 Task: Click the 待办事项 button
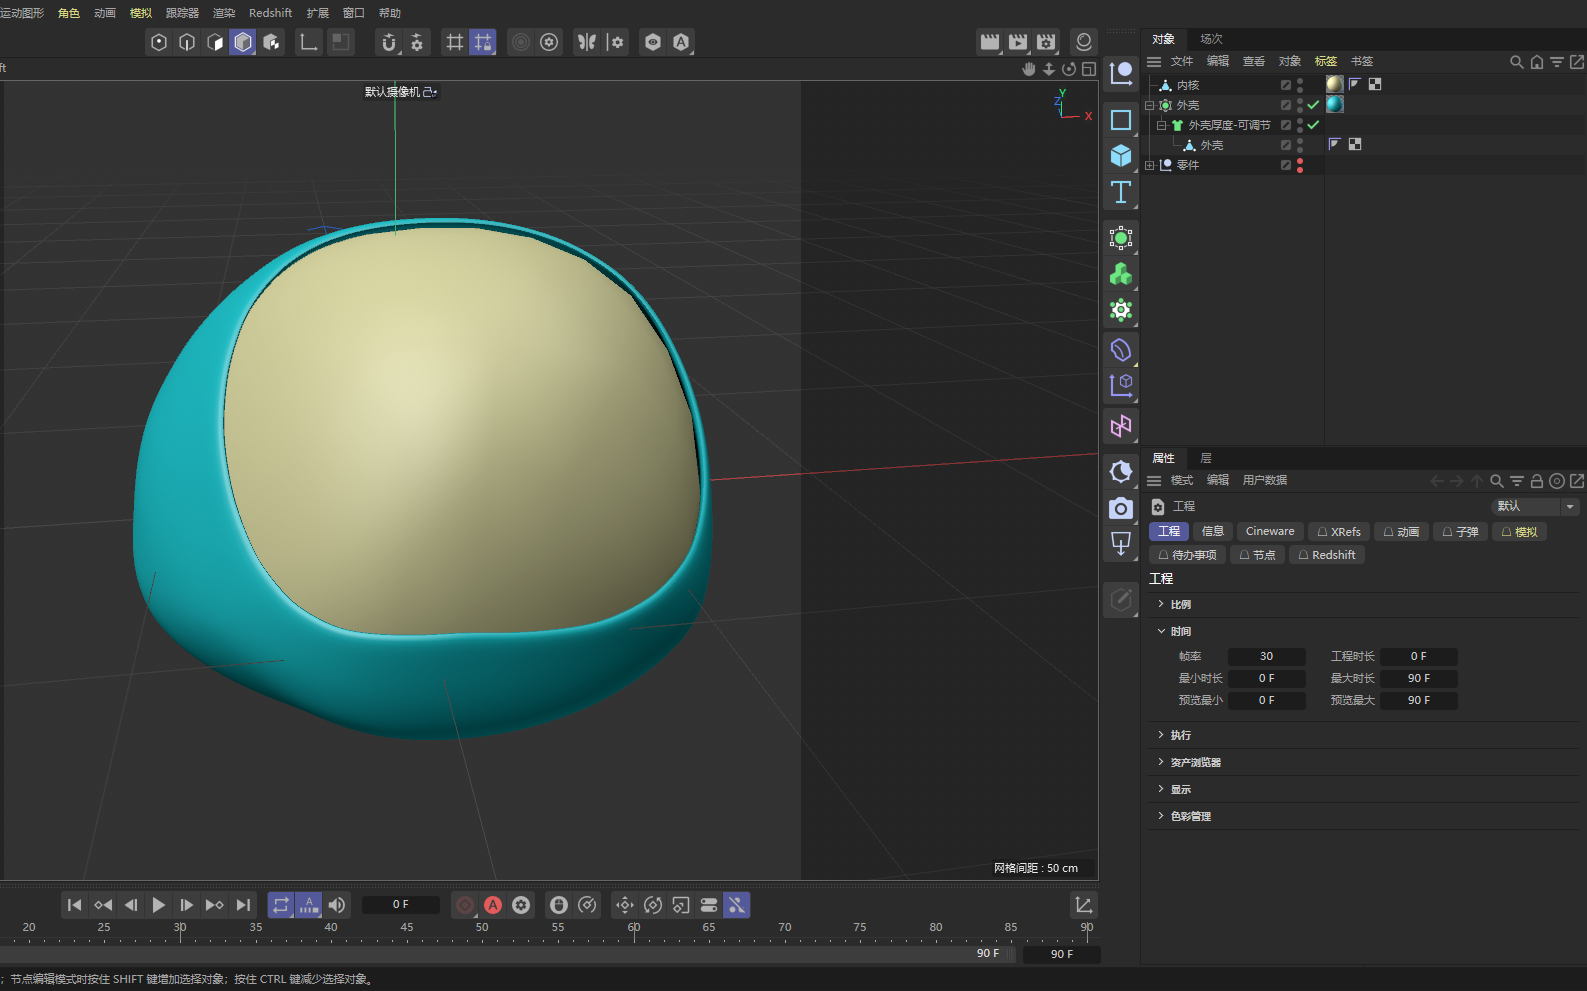coord(1187,555)
